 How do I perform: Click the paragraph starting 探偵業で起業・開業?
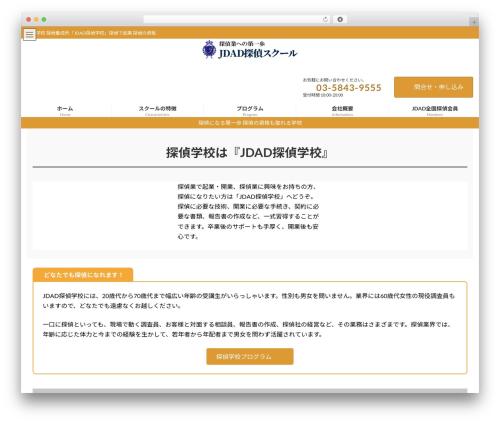point(248,212)
